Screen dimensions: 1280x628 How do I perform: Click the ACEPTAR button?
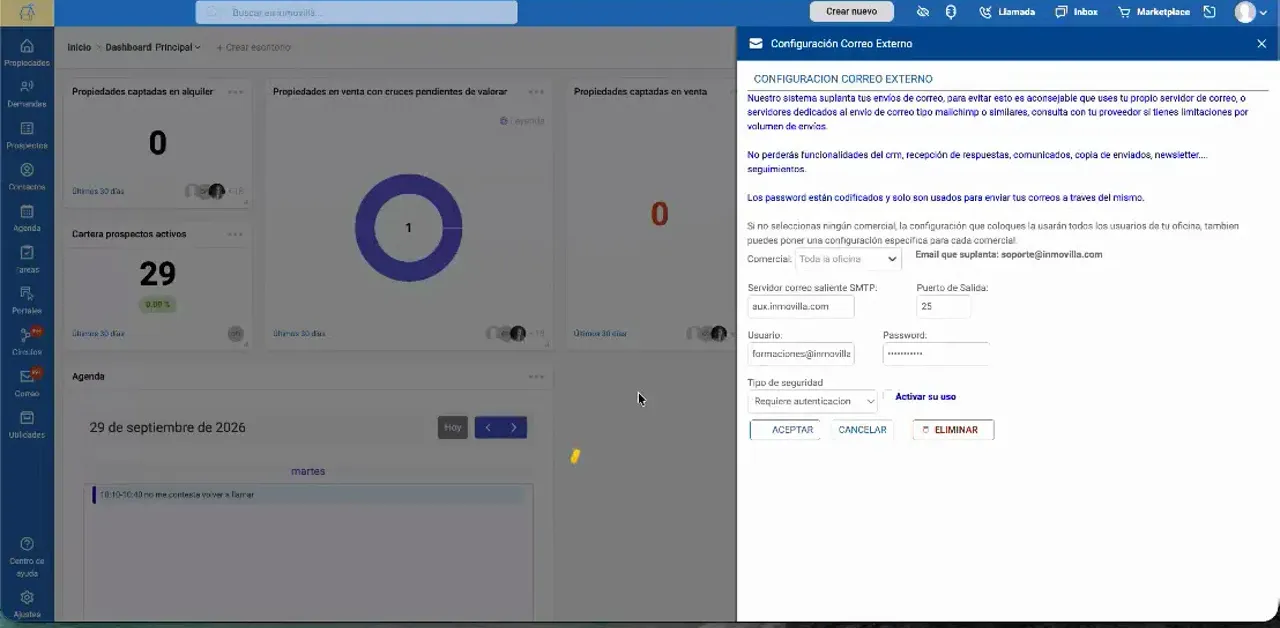[785, 430]
